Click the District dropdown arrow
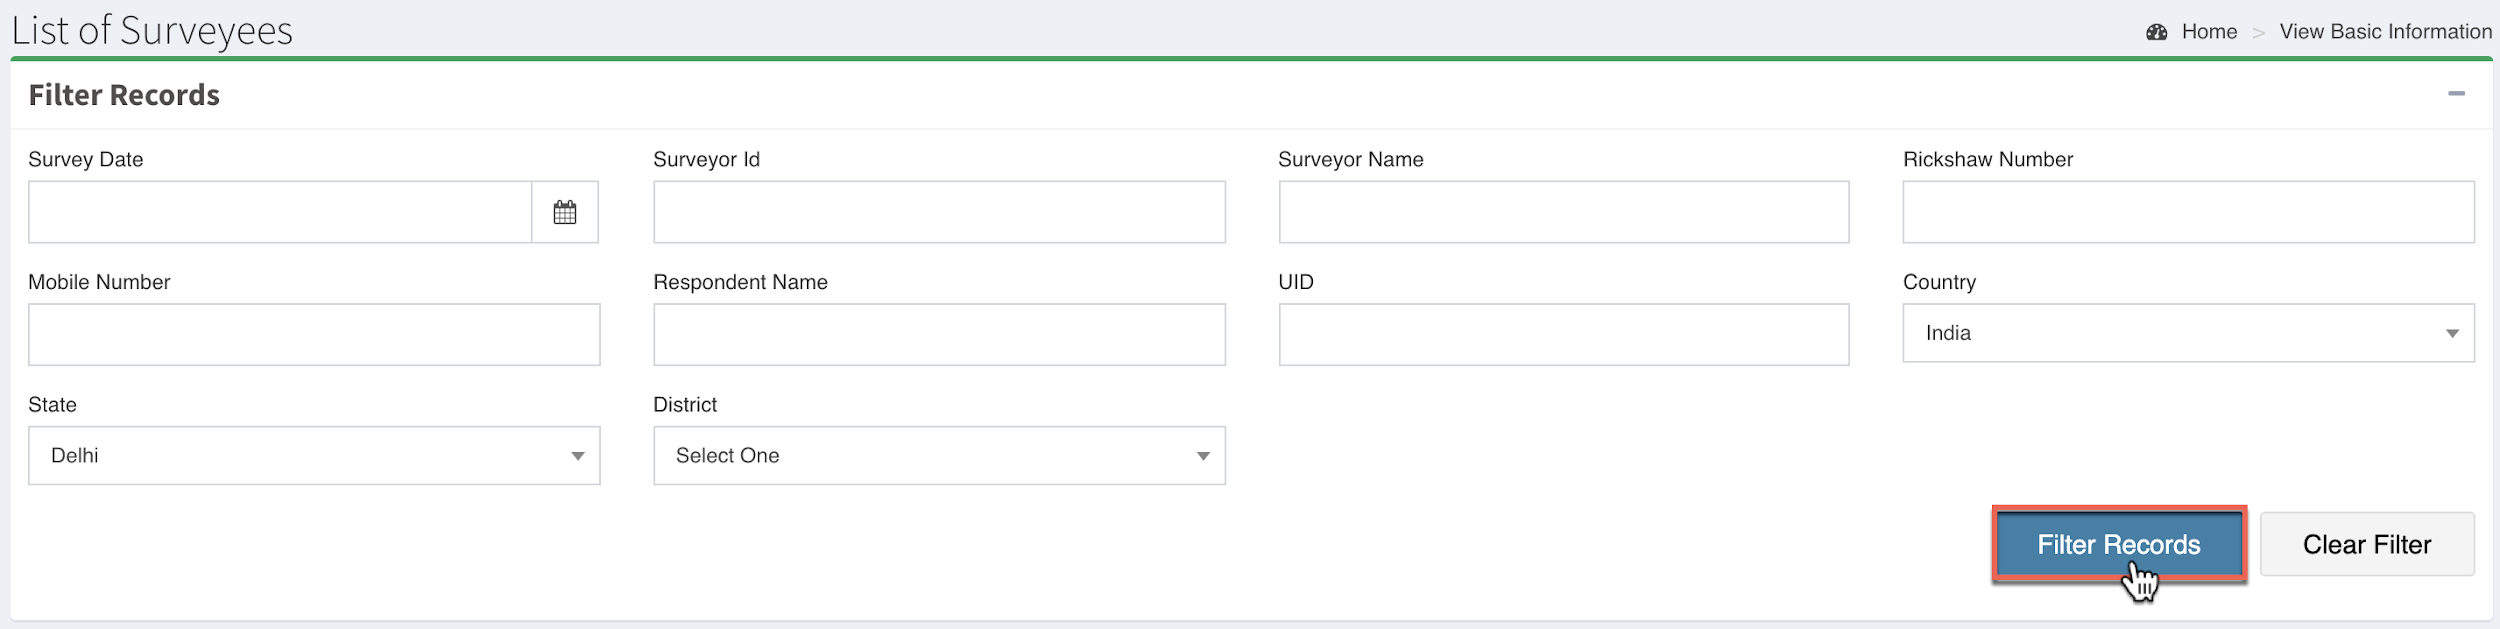Image resolution: width=2500 pixels, height=629 pixels. click(1203, 457)
